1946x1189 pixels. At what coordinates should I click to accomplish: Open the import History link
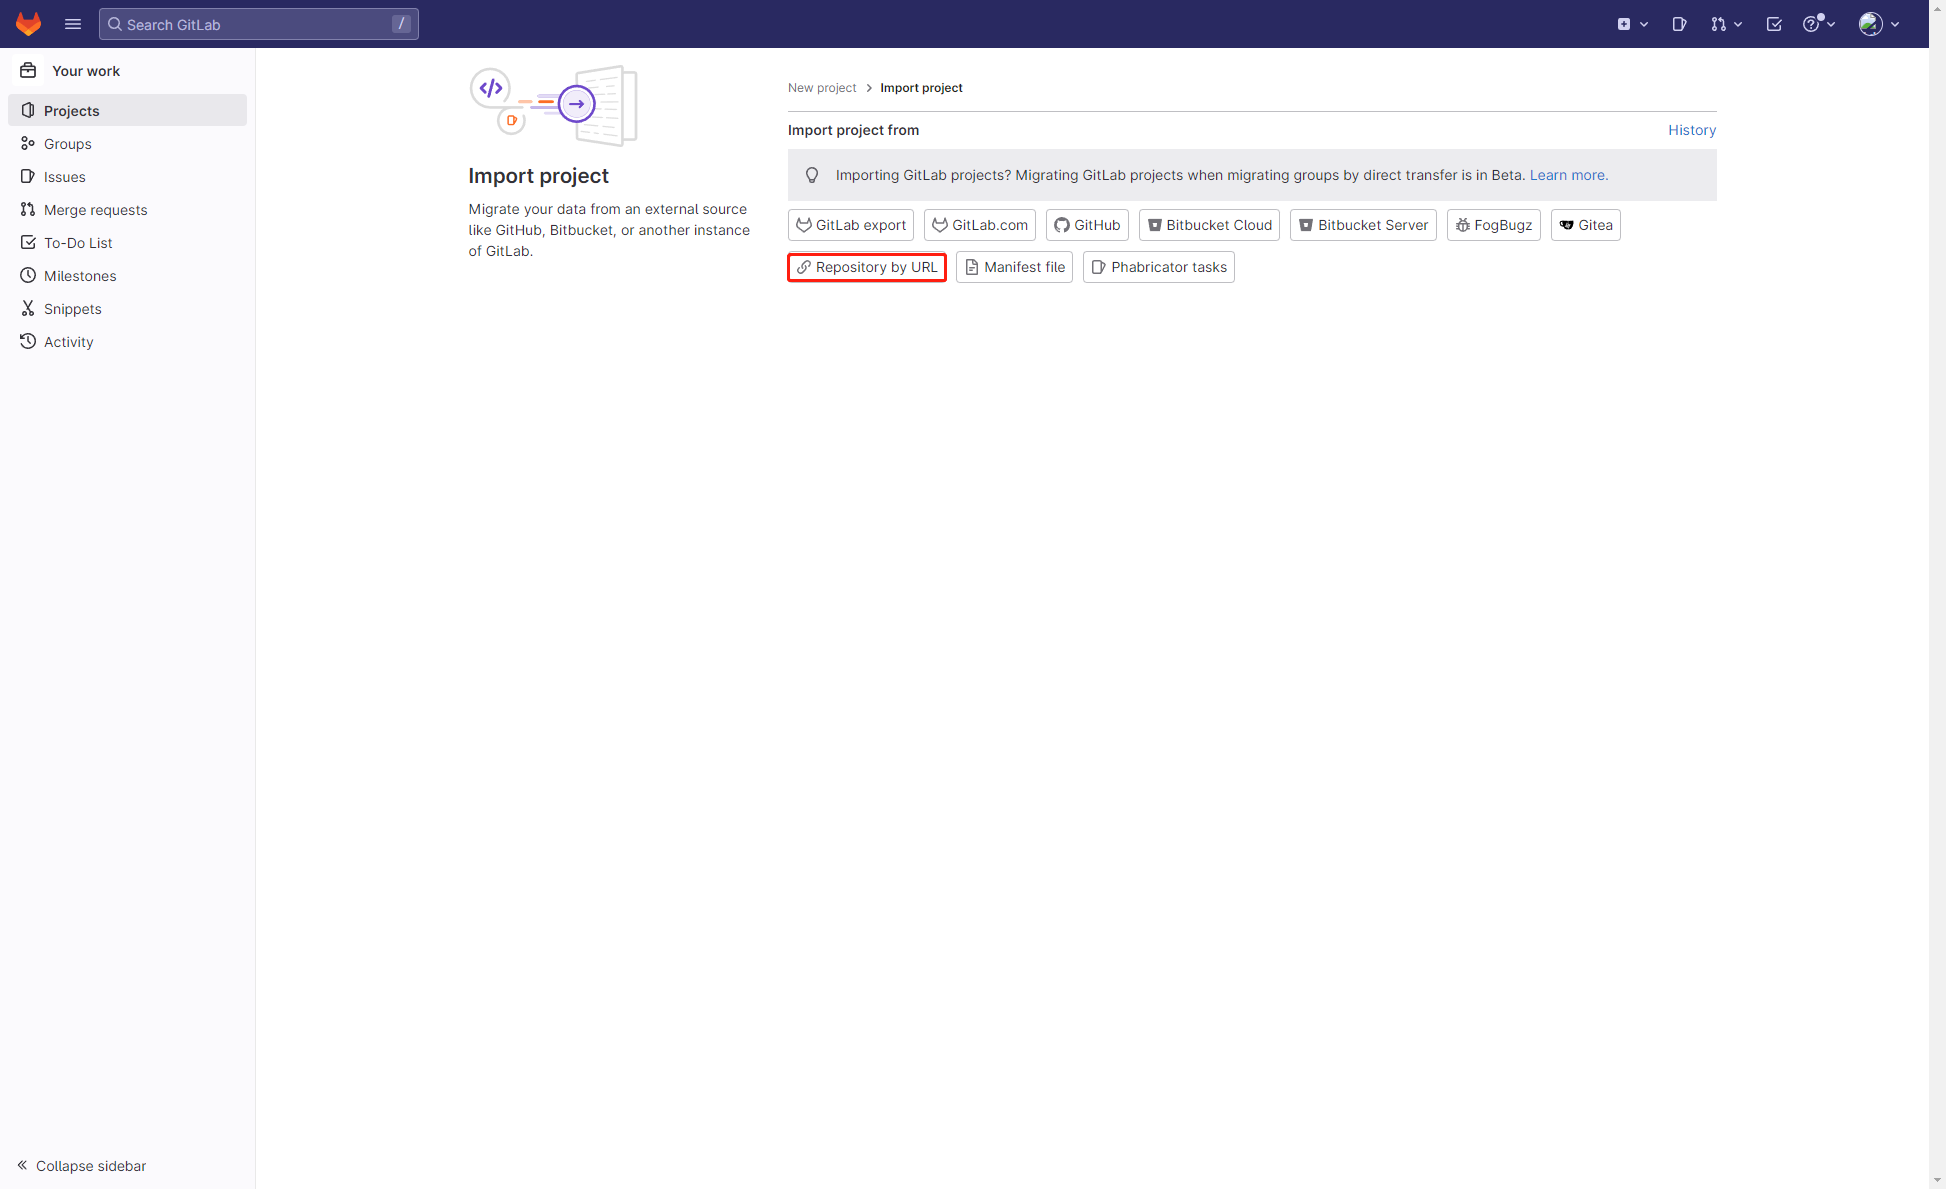pyautogui.click(x=1691, y=130)
